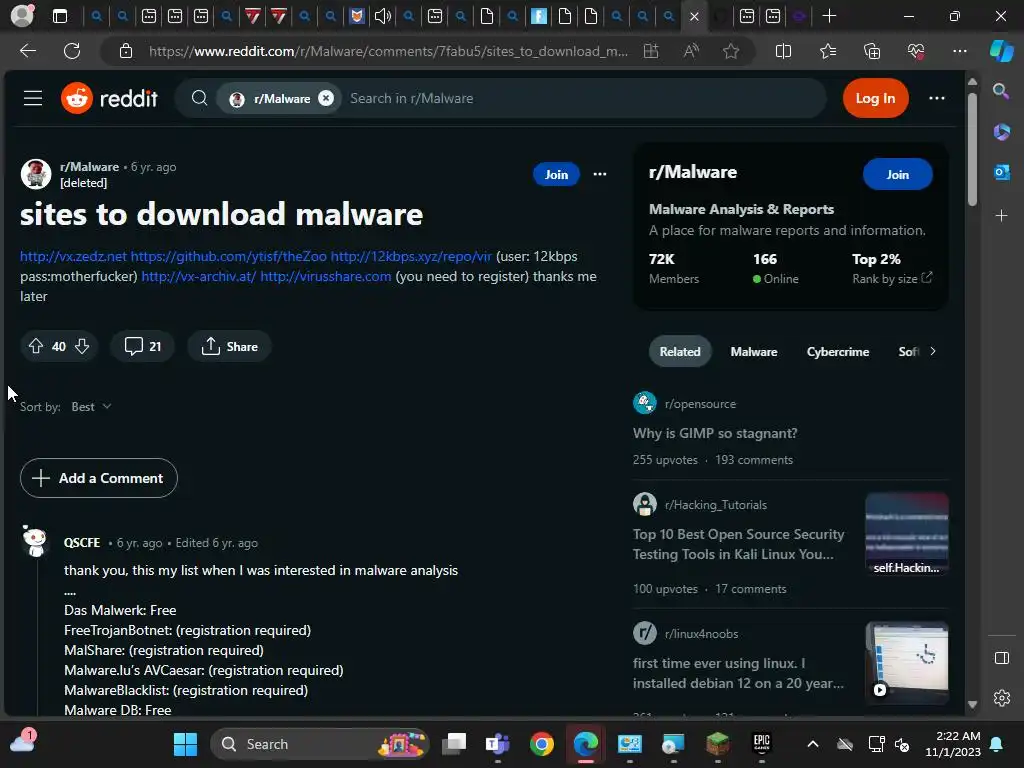Click the Log In button

(x=875, y=99)
